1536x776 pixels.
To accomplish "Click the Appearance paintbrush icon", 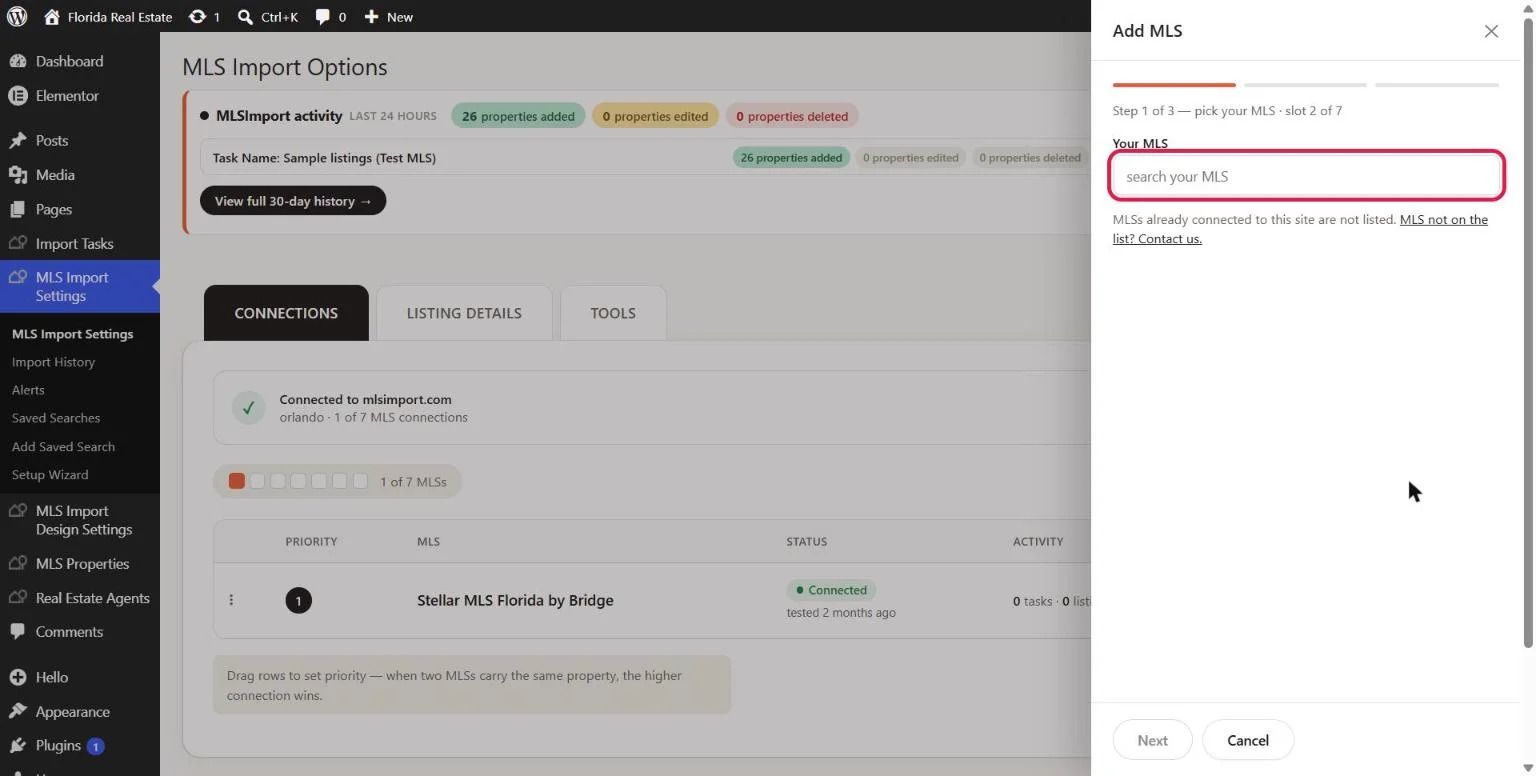I will click(17, 712).
